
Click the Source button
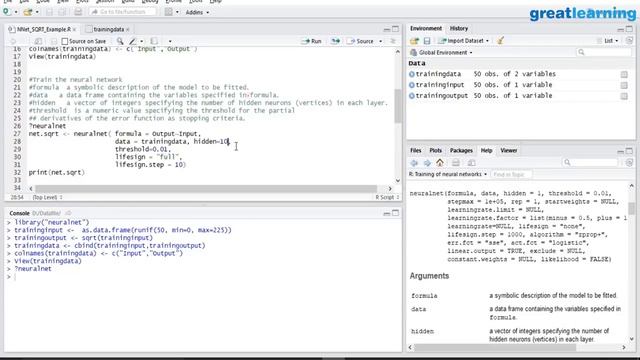click(x=360, y=41)
